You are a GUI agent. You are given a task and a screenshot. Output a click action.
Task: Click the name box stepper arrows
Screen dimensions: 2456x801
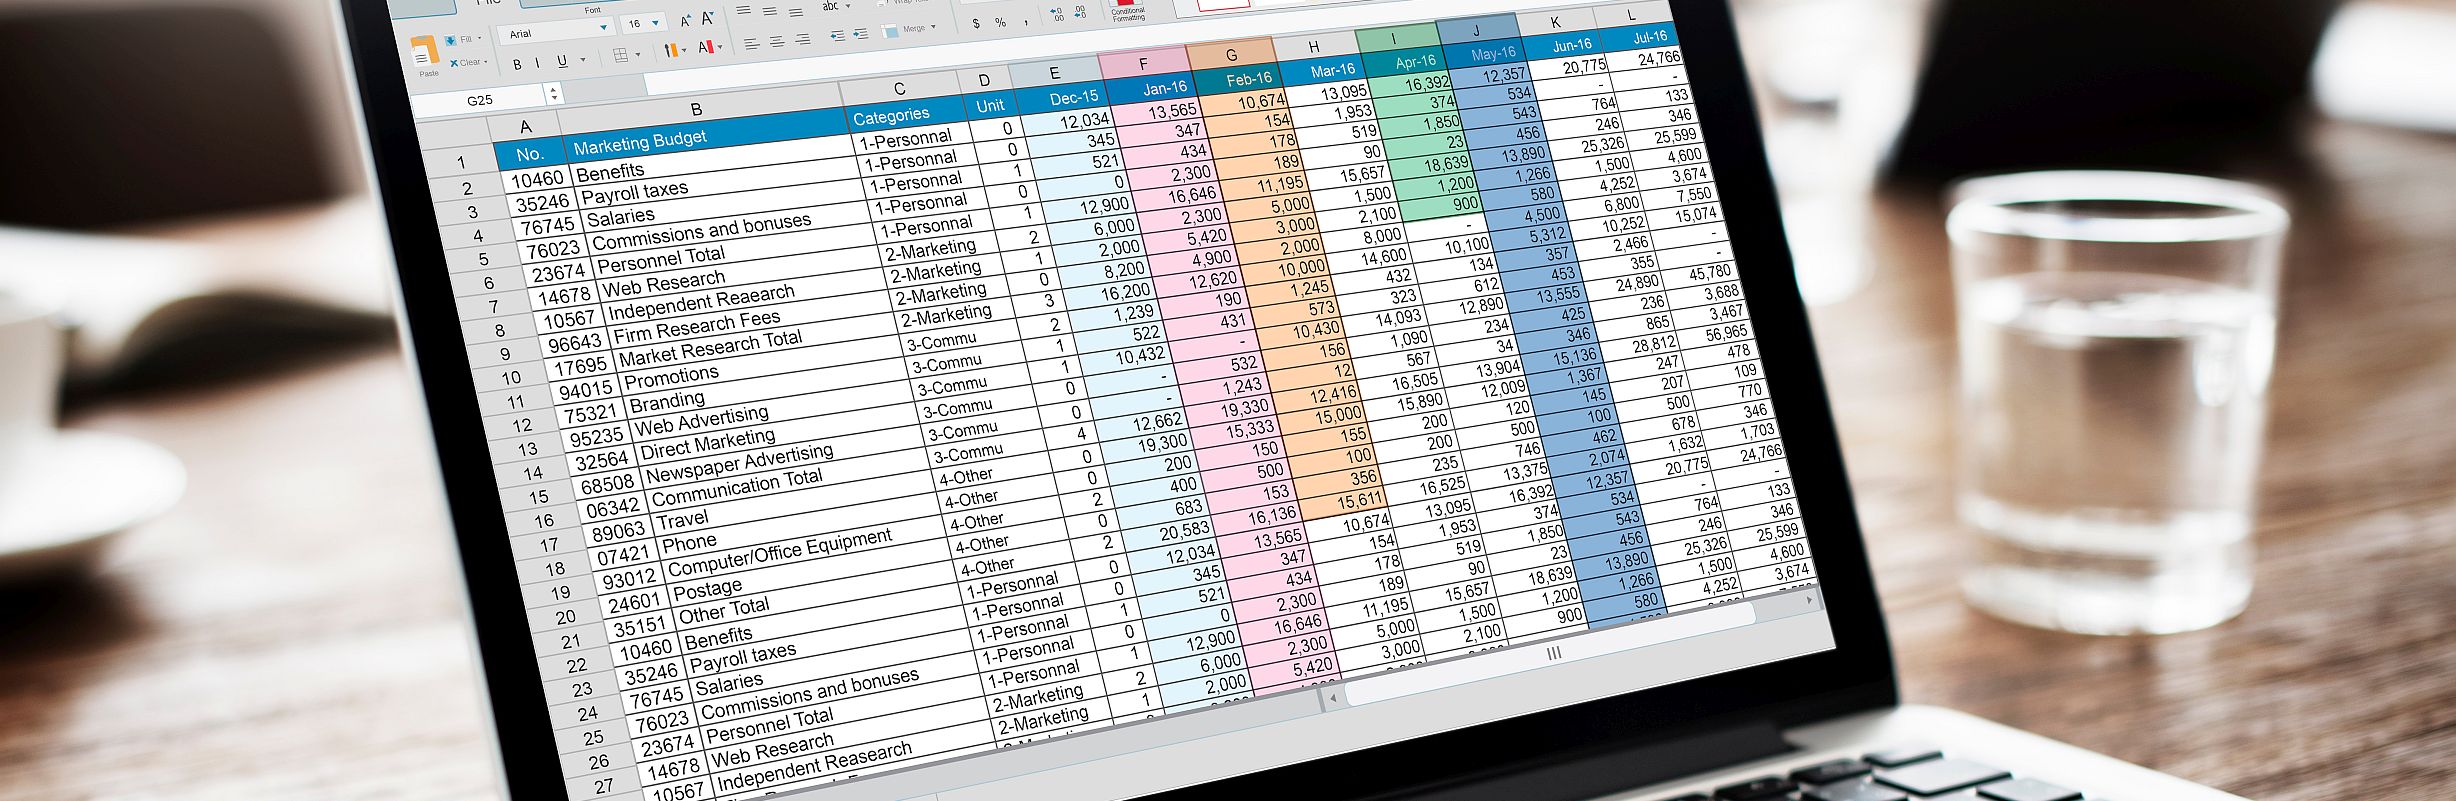[553, 94]
